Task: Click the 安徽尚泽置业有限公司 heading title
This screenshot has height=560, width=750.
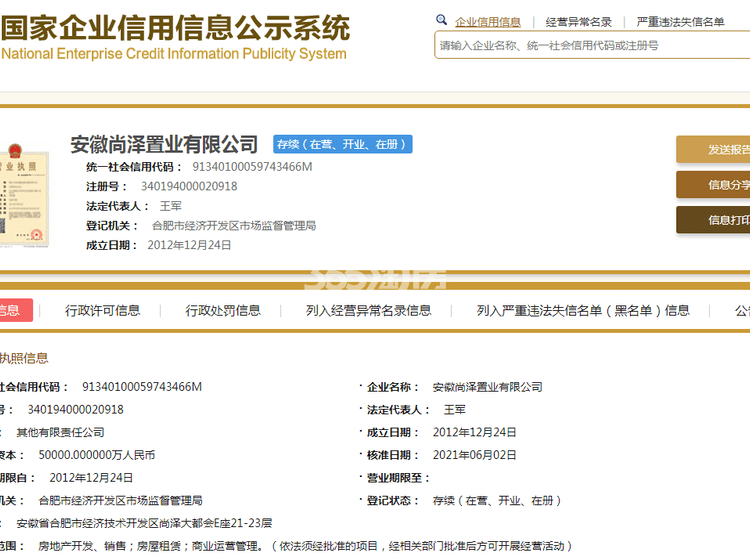Action: 164,145
